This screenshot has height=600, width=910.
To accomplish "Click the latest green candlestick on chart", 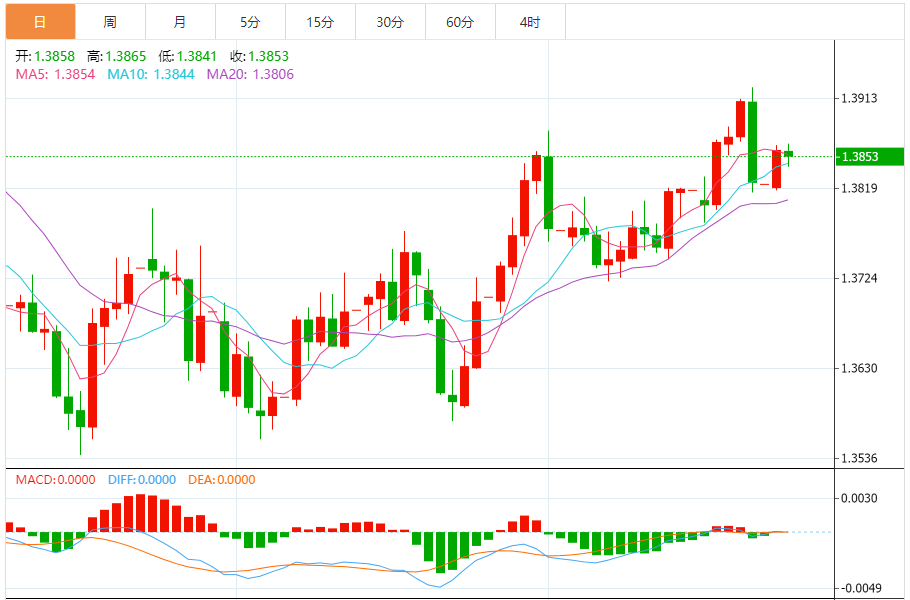I will tap(788, 154).
